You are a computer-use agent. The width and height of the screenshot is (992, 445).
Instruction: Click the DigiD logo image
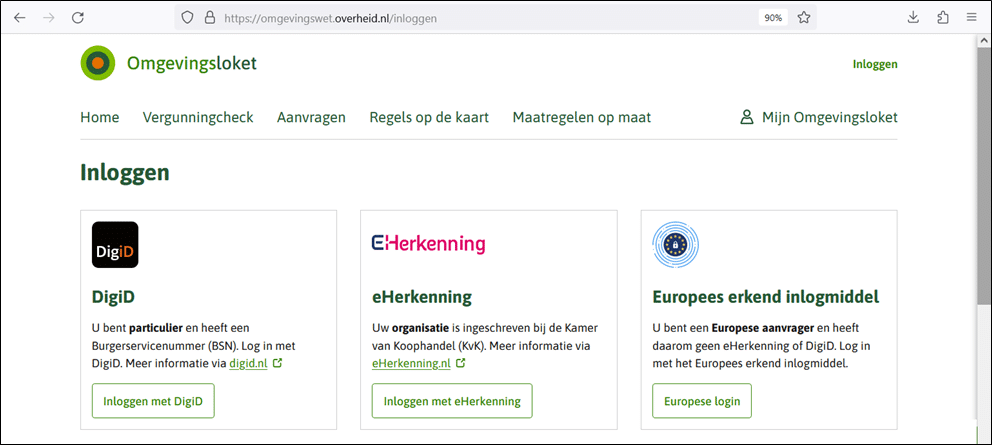pos(115,244)
